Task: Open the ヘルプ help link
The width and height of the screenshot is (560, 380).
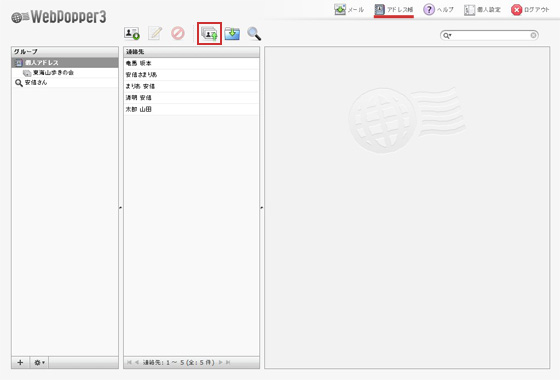Action: [x=438, y=10]
